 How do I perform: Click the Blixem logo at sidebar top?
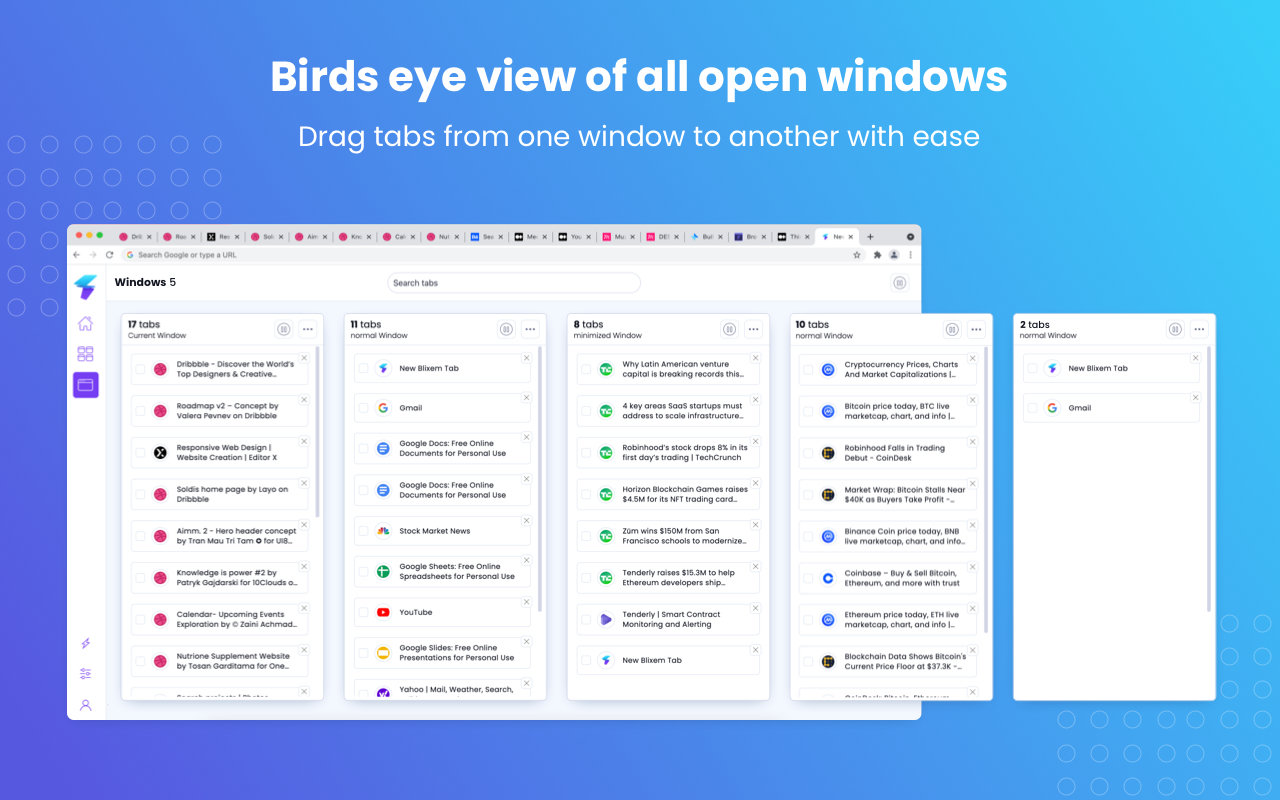point(85,286)
